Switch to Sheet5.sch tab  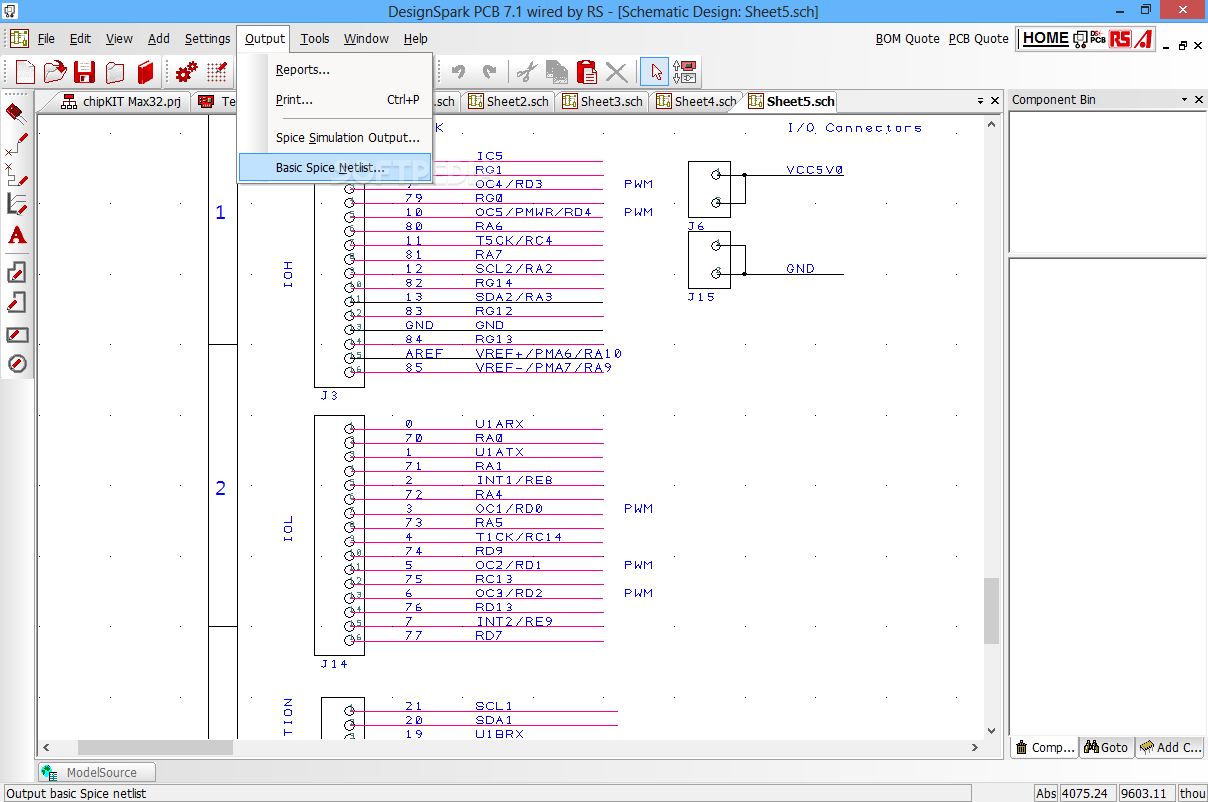point(791,102)
